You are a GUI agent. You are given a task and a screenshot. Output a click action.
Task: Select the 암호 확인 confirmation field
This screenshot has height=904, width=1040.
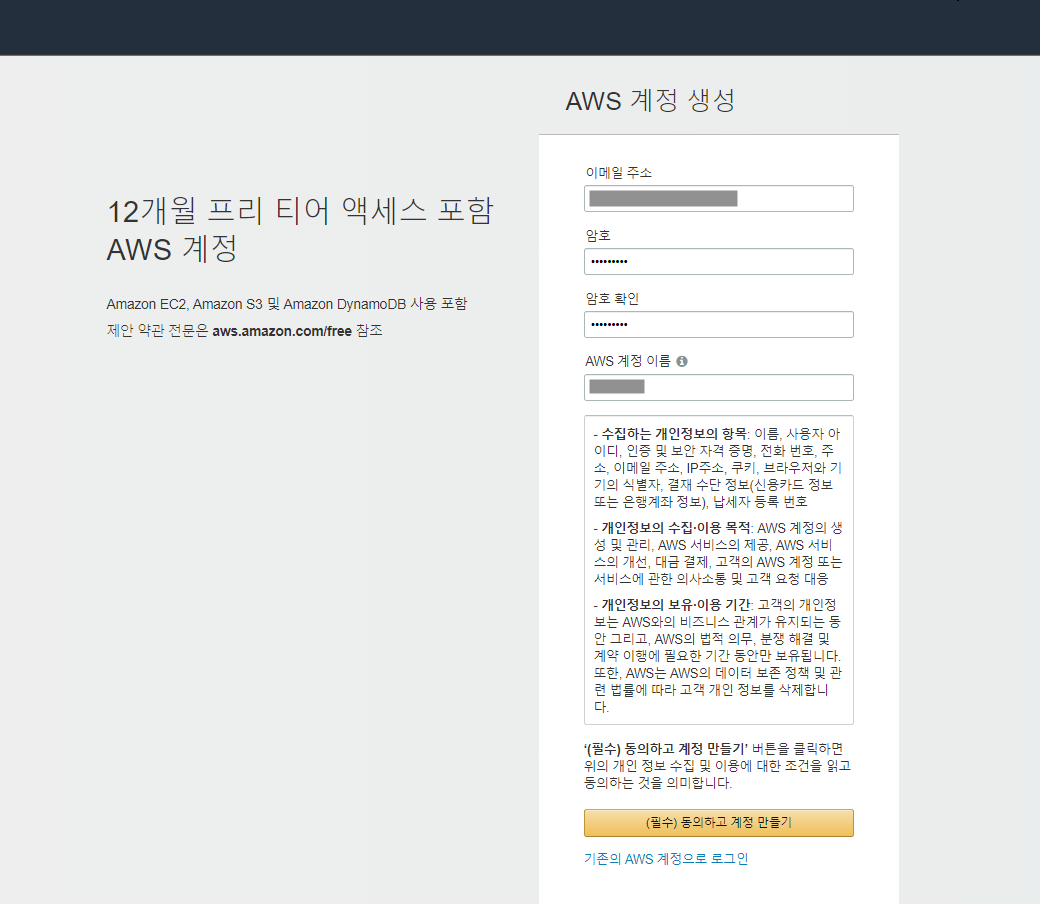718,324
